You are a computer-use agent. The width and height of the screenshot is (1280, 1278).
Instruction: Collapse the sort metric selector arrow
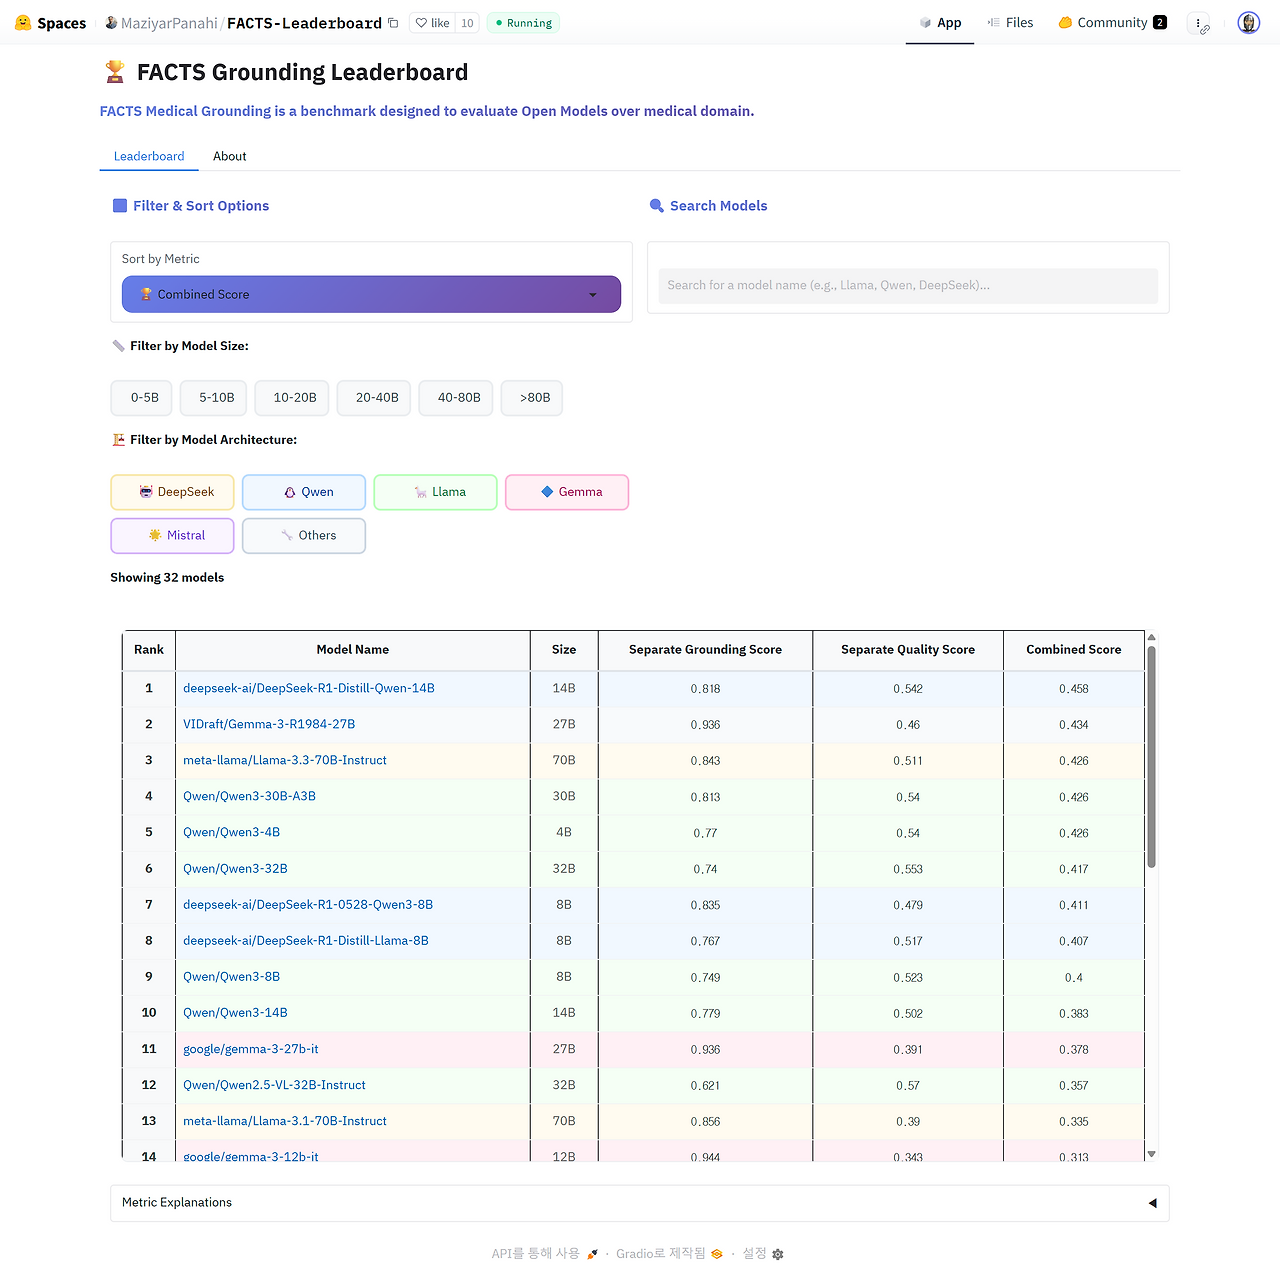[x=592, y=294]
